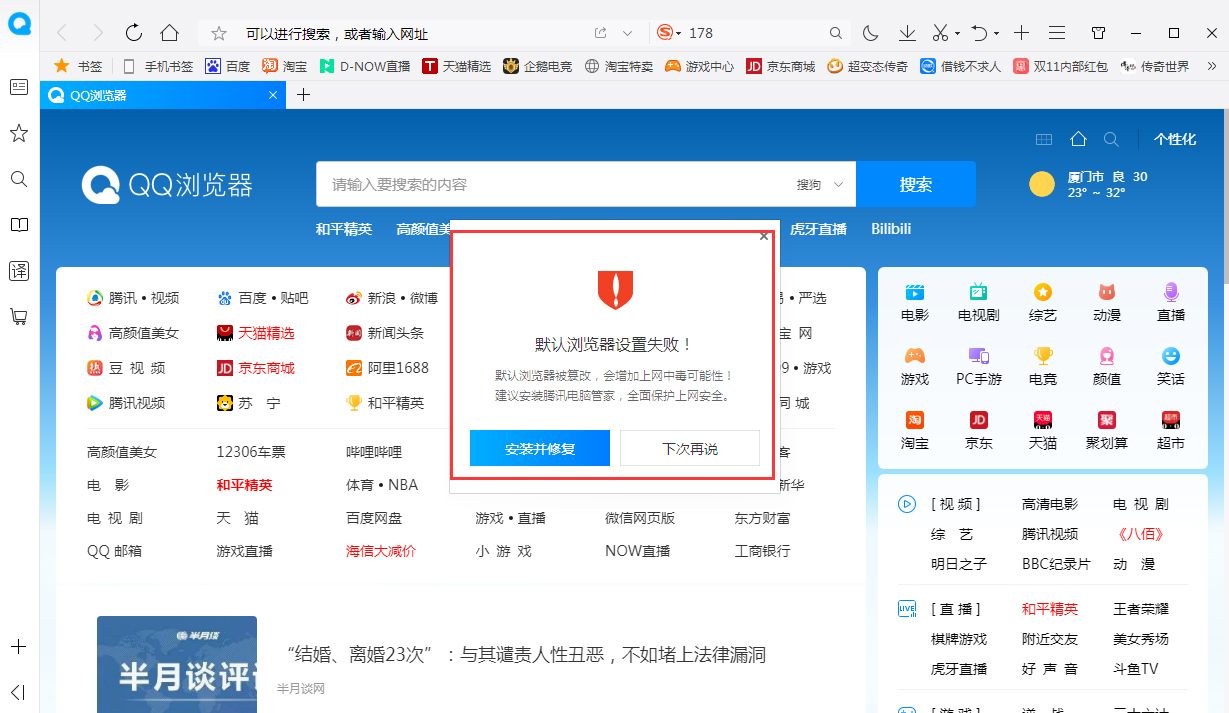Viewport: 1229px width, 713px height.
Task: Click 安装并修复 in the dialog
Action: 539,447
